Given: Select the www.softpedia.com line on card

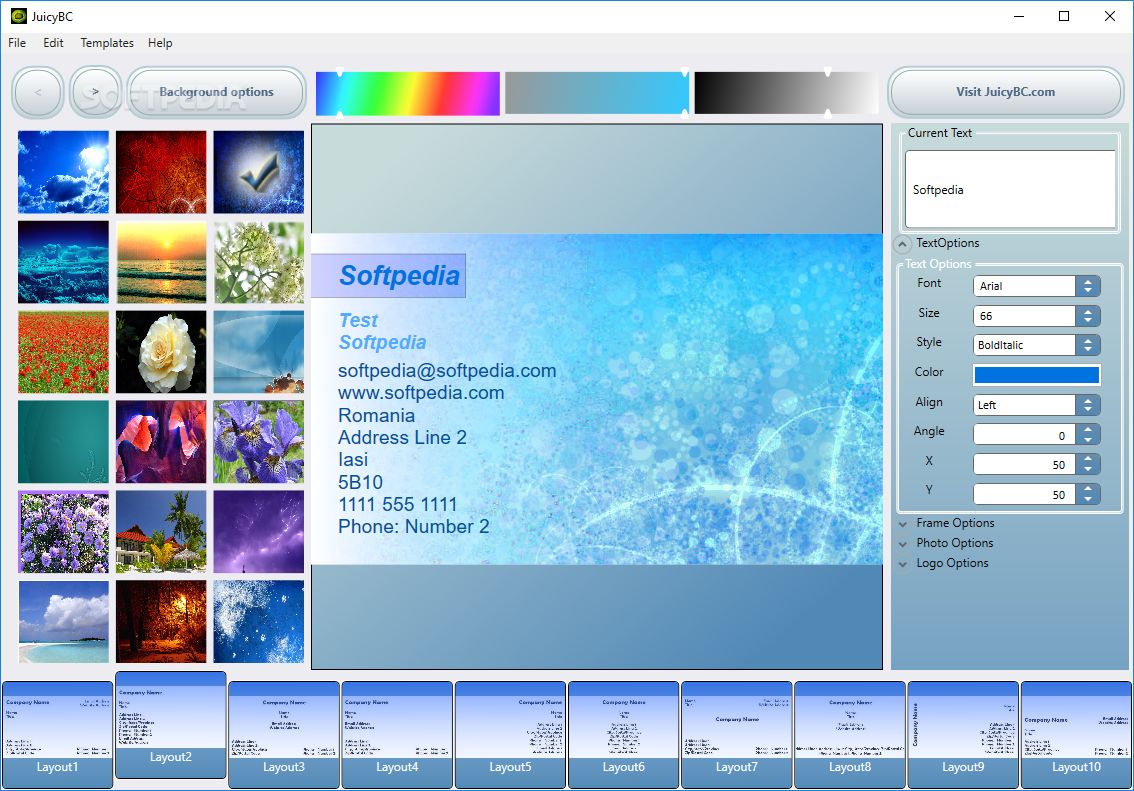Looking at the screenshot, I should [421, 393].
